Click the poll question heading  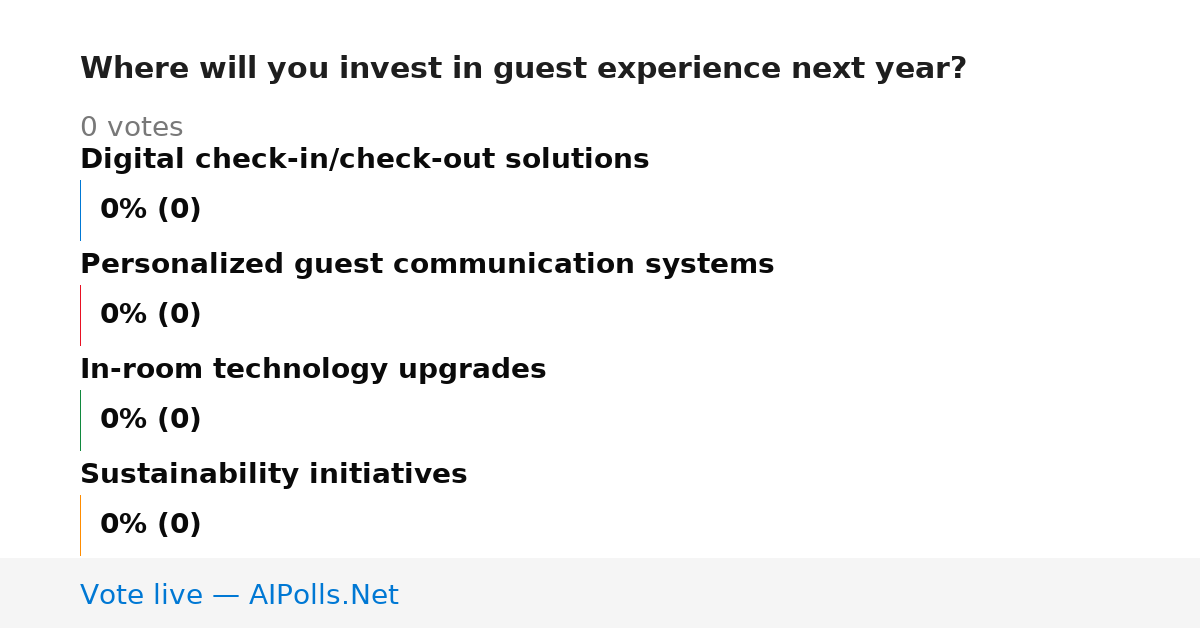pos(523,69)
